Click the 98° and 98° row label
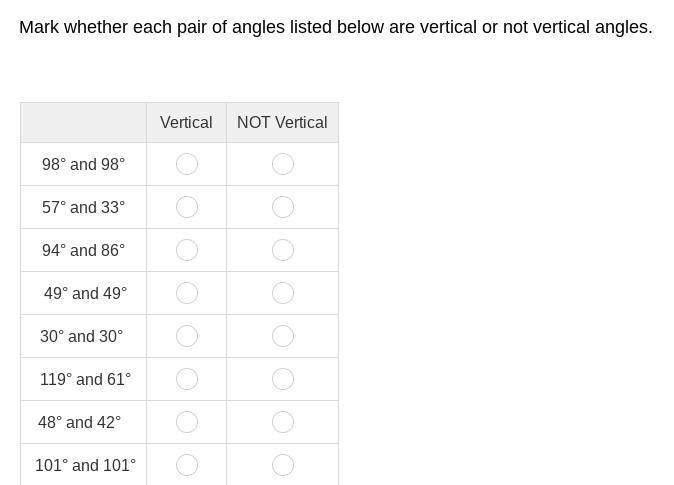This screenshot has width=674, height=485. pos(84,164)
